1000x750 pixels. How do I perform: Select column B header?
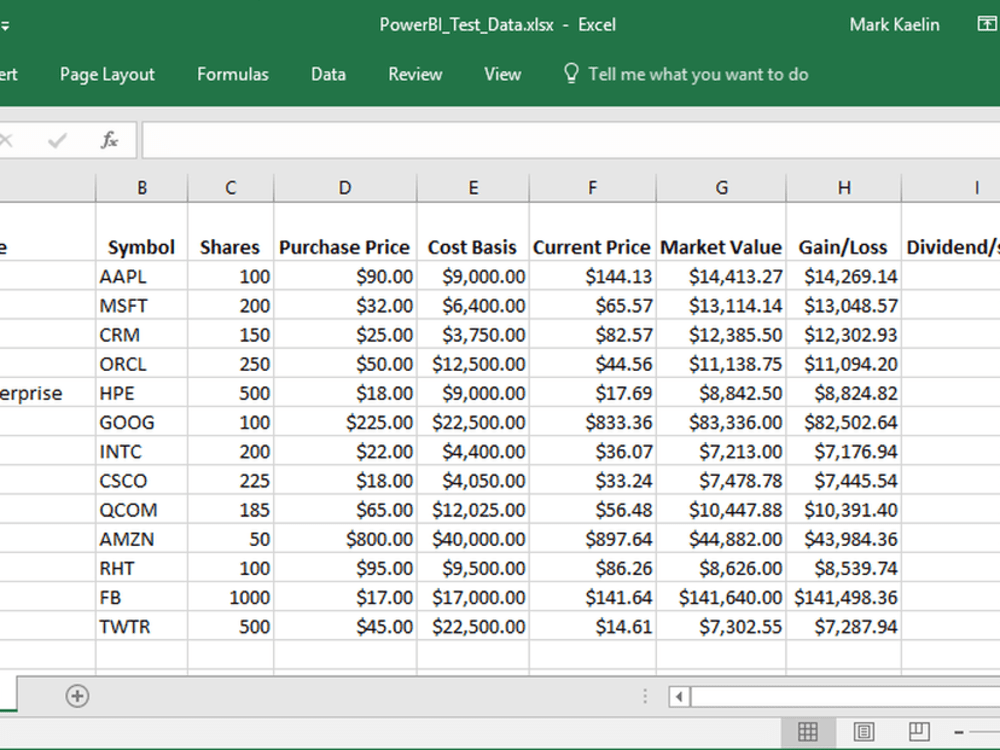point(142,188)
